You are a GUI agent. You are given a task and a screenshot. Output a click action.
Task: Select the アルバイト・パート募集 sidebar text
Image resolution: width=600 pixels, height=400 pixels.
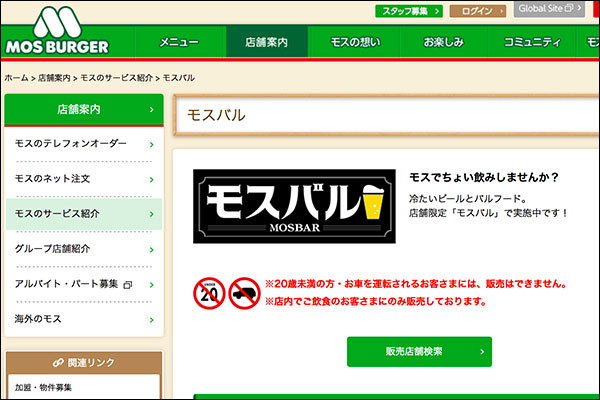coord(66,284)
